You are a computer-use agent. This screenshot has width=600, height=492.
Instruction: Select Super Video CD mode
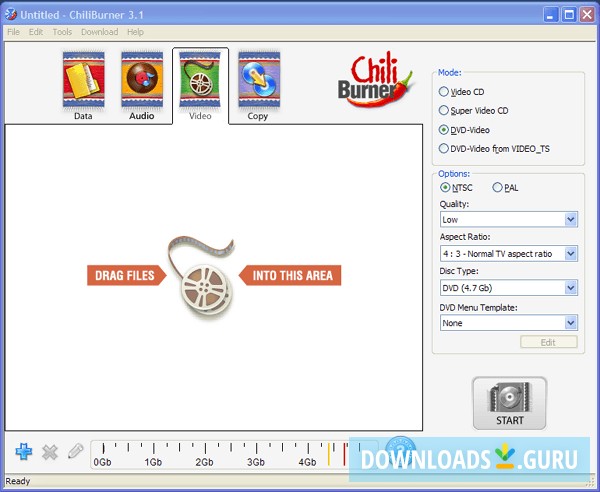473,111
